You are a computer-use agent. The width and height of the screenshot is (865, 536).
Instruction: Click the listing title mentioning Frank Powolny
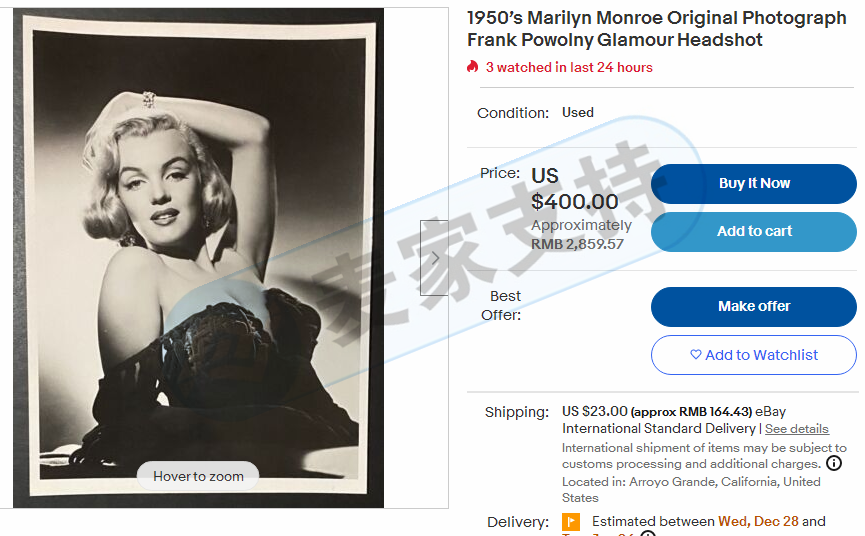pos(656,29)
